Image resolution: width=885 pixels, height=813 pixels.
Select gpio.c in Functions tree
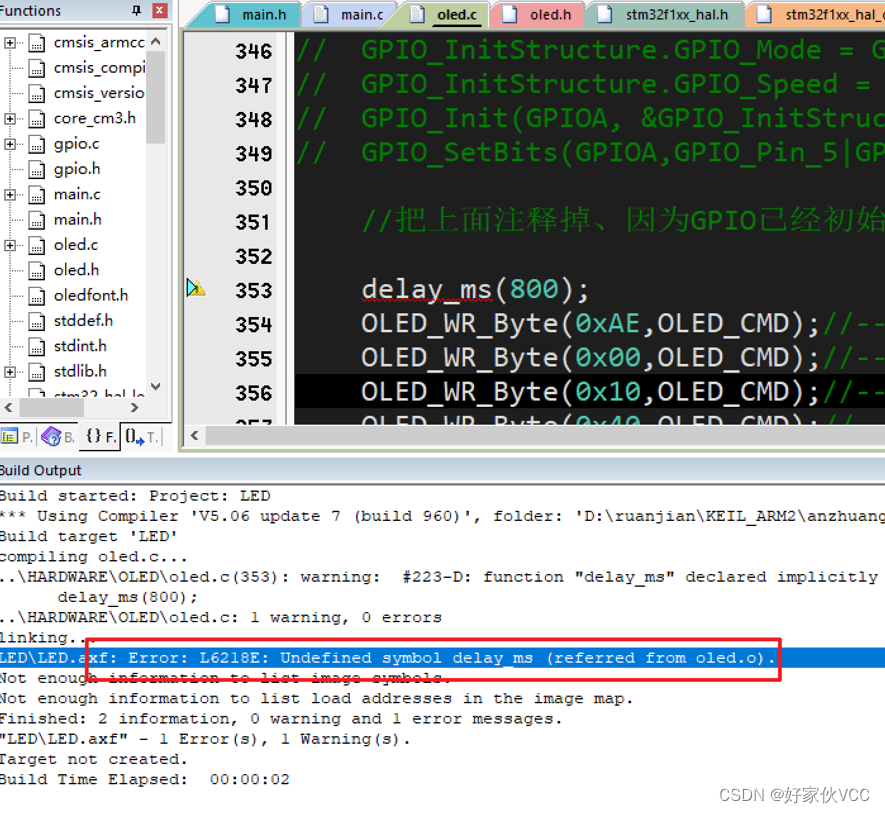(76, 144)
